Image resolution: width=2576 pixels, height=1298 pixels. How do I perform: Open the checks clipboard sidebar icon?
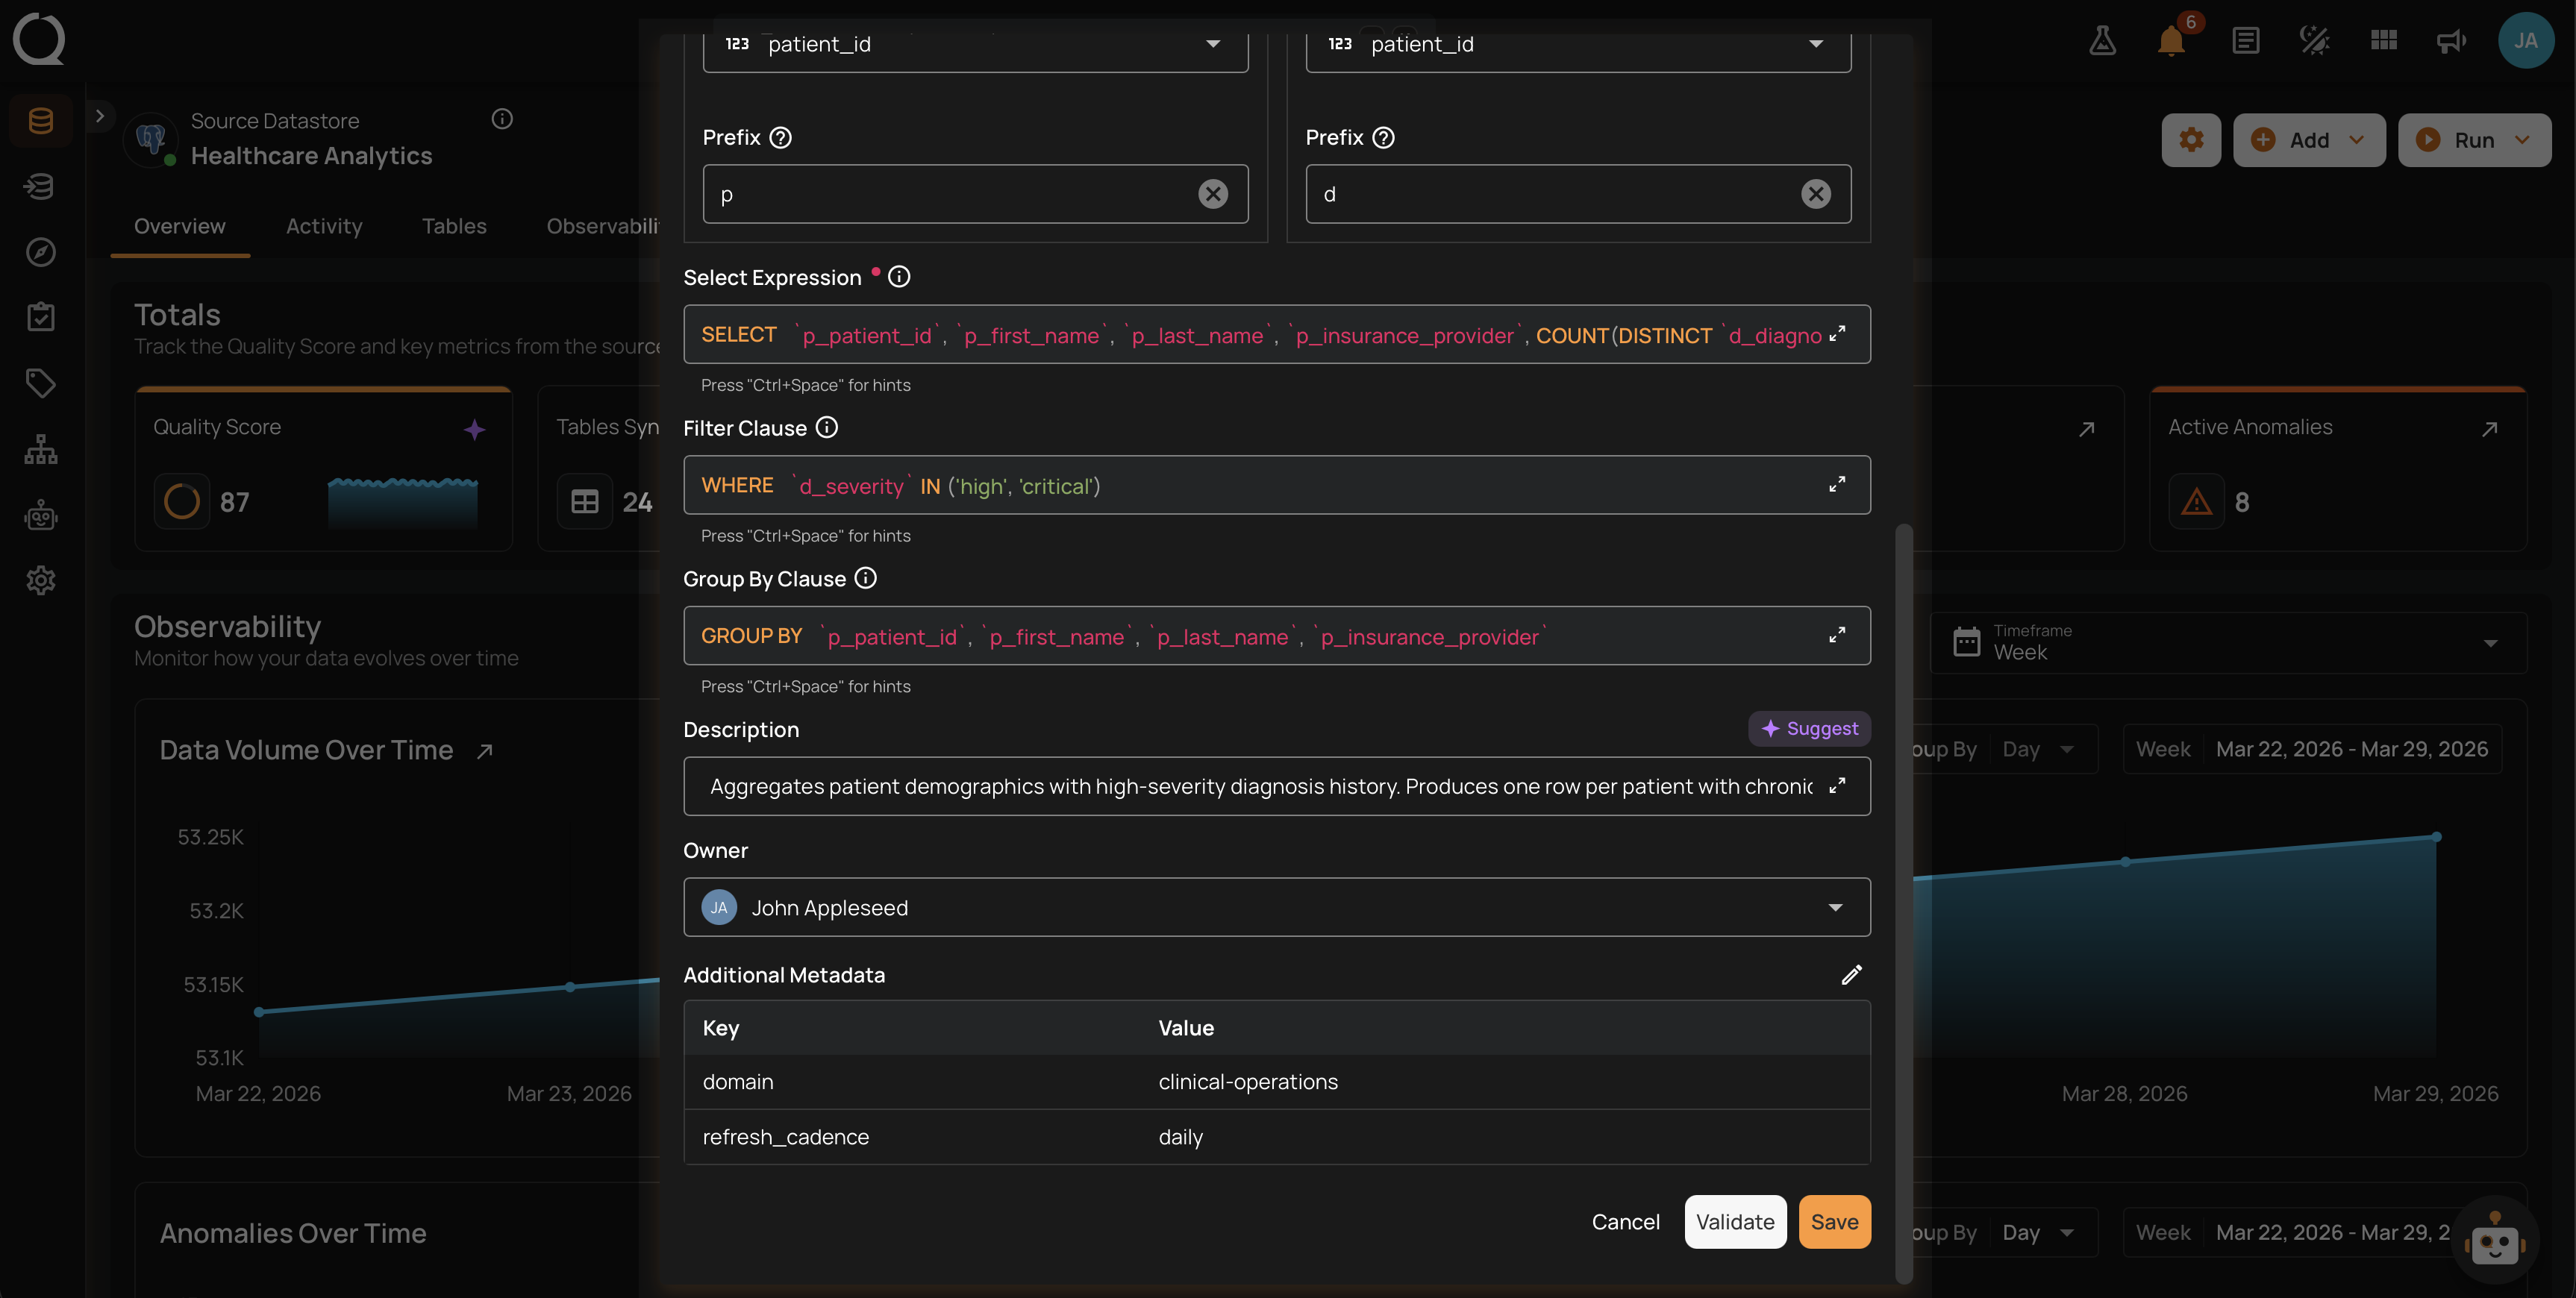pyautogui.click(x=40, y=317)
